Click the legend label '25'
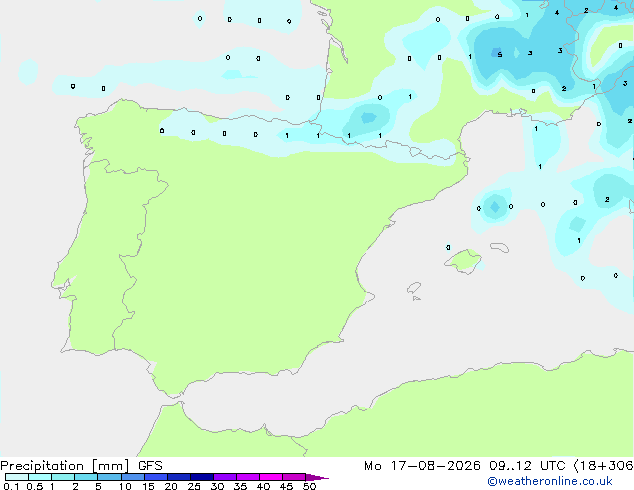The width and height of the screenshot is (634, 490). pos(194,486)
